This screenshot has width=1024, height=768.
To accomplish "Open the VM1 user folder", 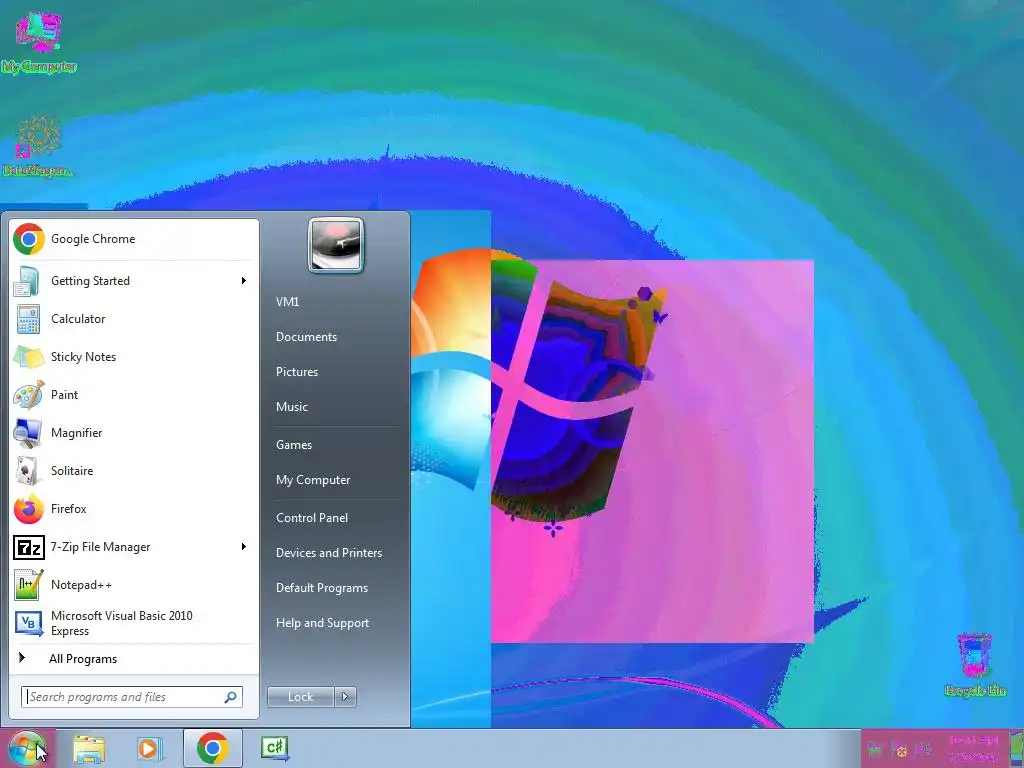I will point(287,302).
